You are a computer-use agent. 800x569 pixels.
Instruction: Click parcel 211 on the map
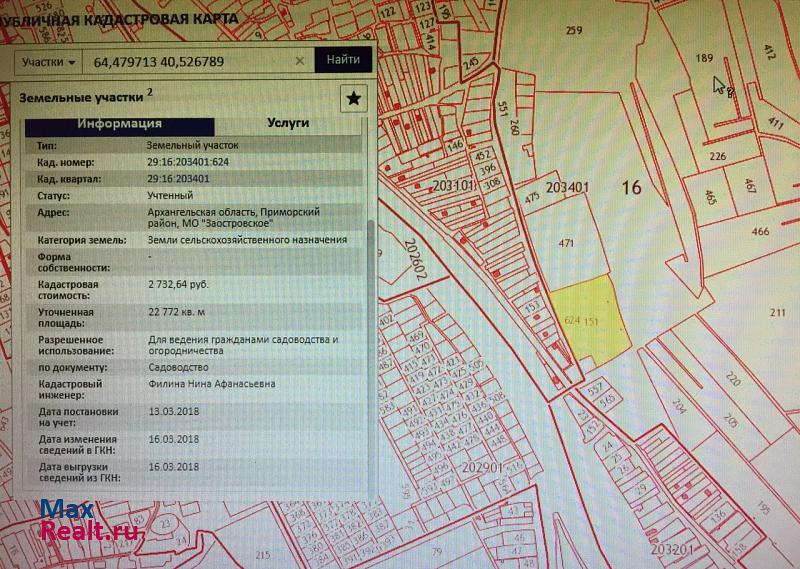[778, 313]
